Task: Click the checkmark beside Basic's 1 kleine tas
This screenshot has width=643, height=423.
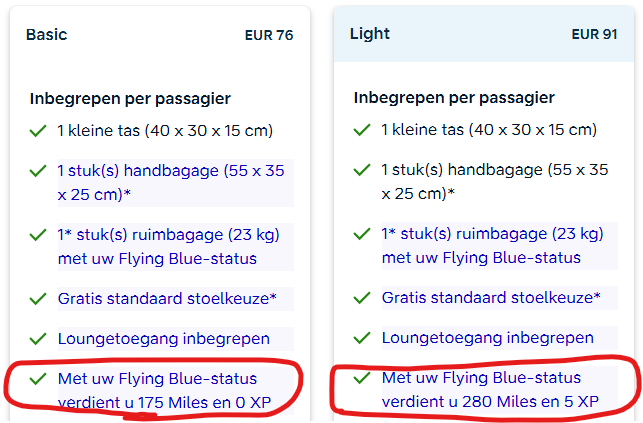Action: coord(39,130)
